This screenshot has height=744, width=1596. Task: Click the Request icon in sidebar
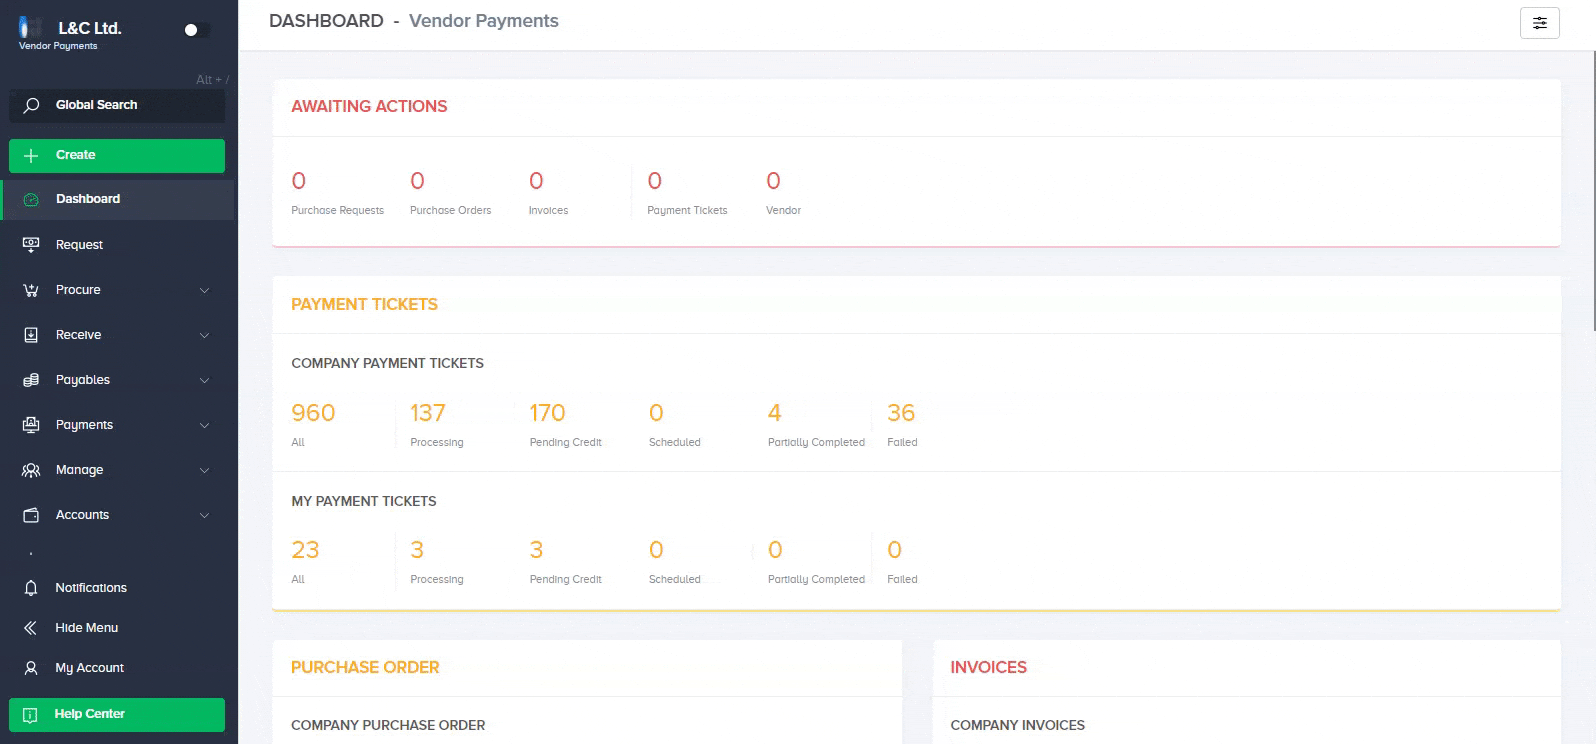click(31, 244)
